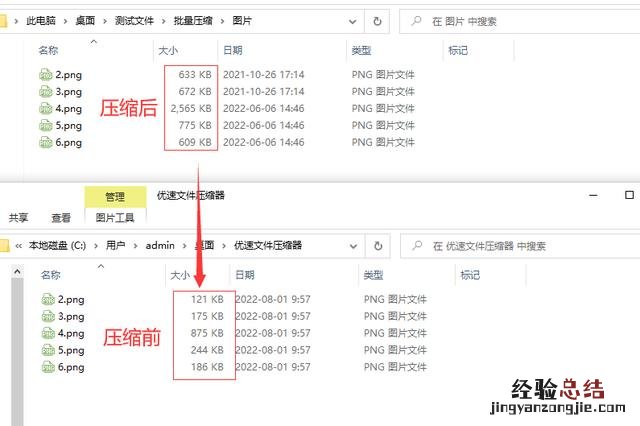
Task: Click the 609 KB size cell
Action: 195,142
